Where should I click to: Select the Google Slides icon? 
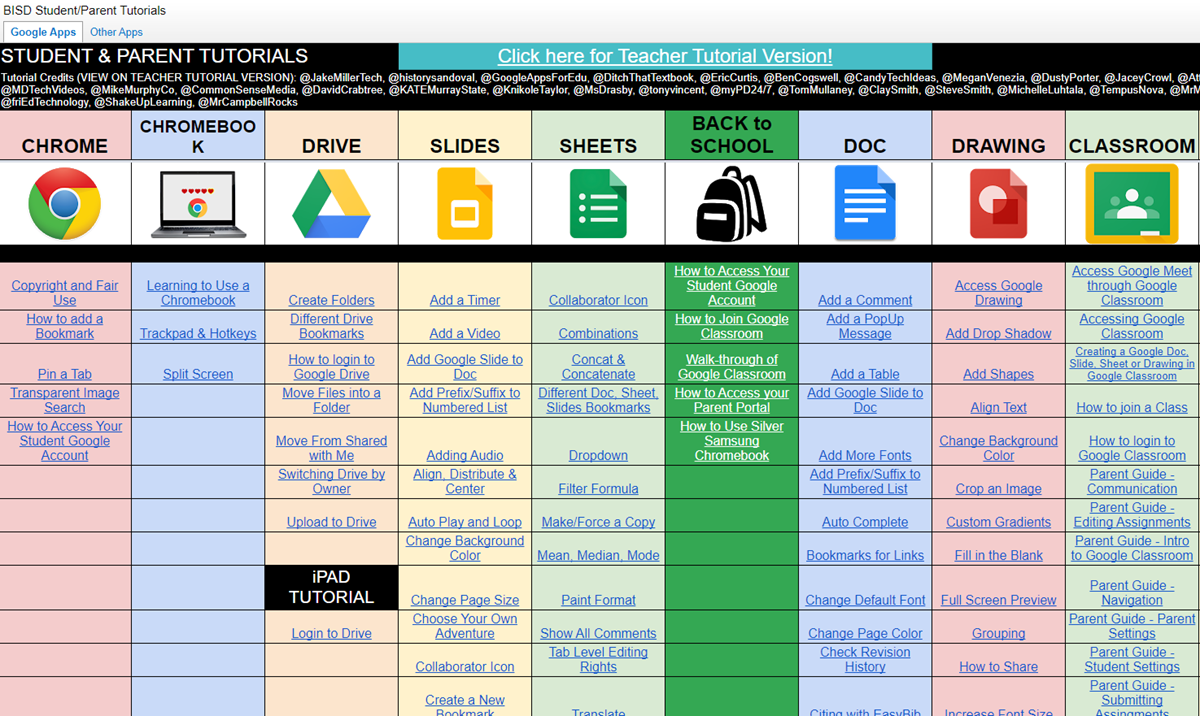[x=464, y=203]
